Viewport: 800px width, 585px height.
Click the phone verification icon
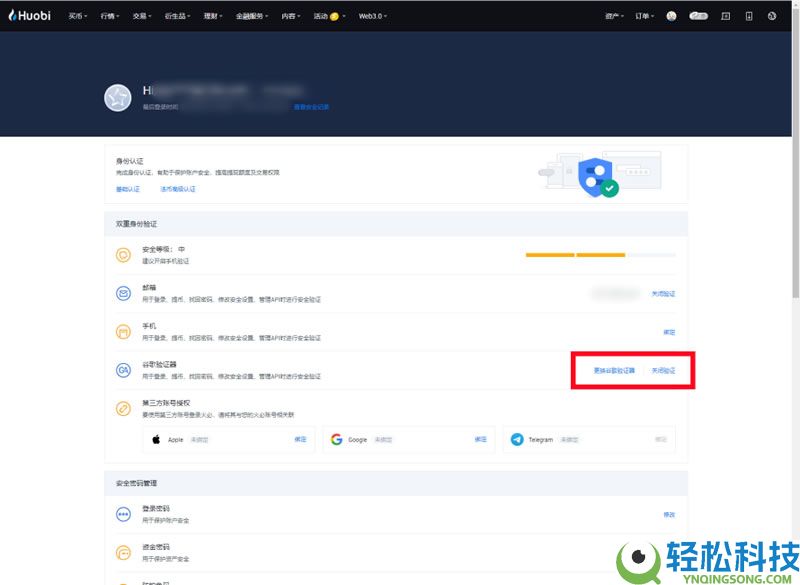coord(123,331)
